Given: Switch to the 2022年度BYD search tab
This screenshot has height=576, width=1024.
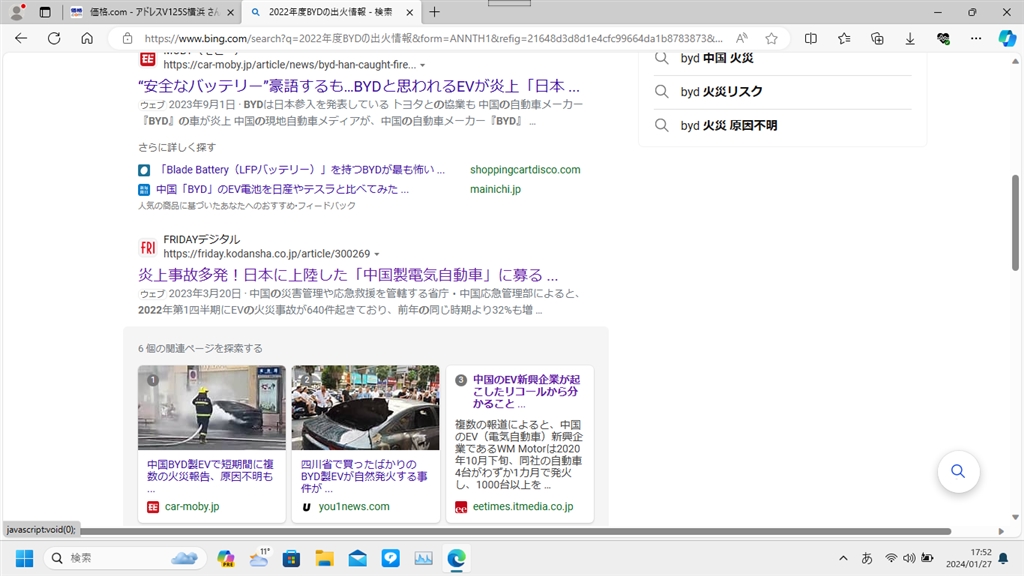Looking at the screenshot, I should [331, 12].
